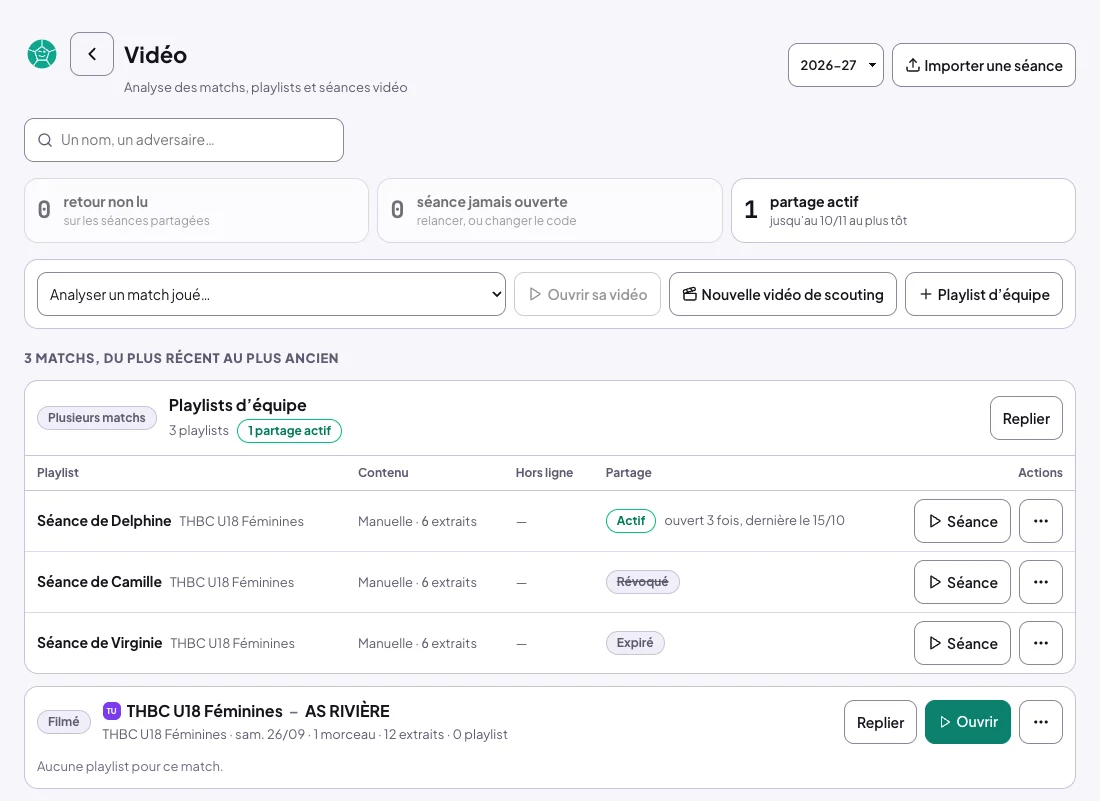Viewport: 1100px width, 801px height.
Task: Create a Nouvelle vidéo de scouting
Action: (x=783, y=295)
